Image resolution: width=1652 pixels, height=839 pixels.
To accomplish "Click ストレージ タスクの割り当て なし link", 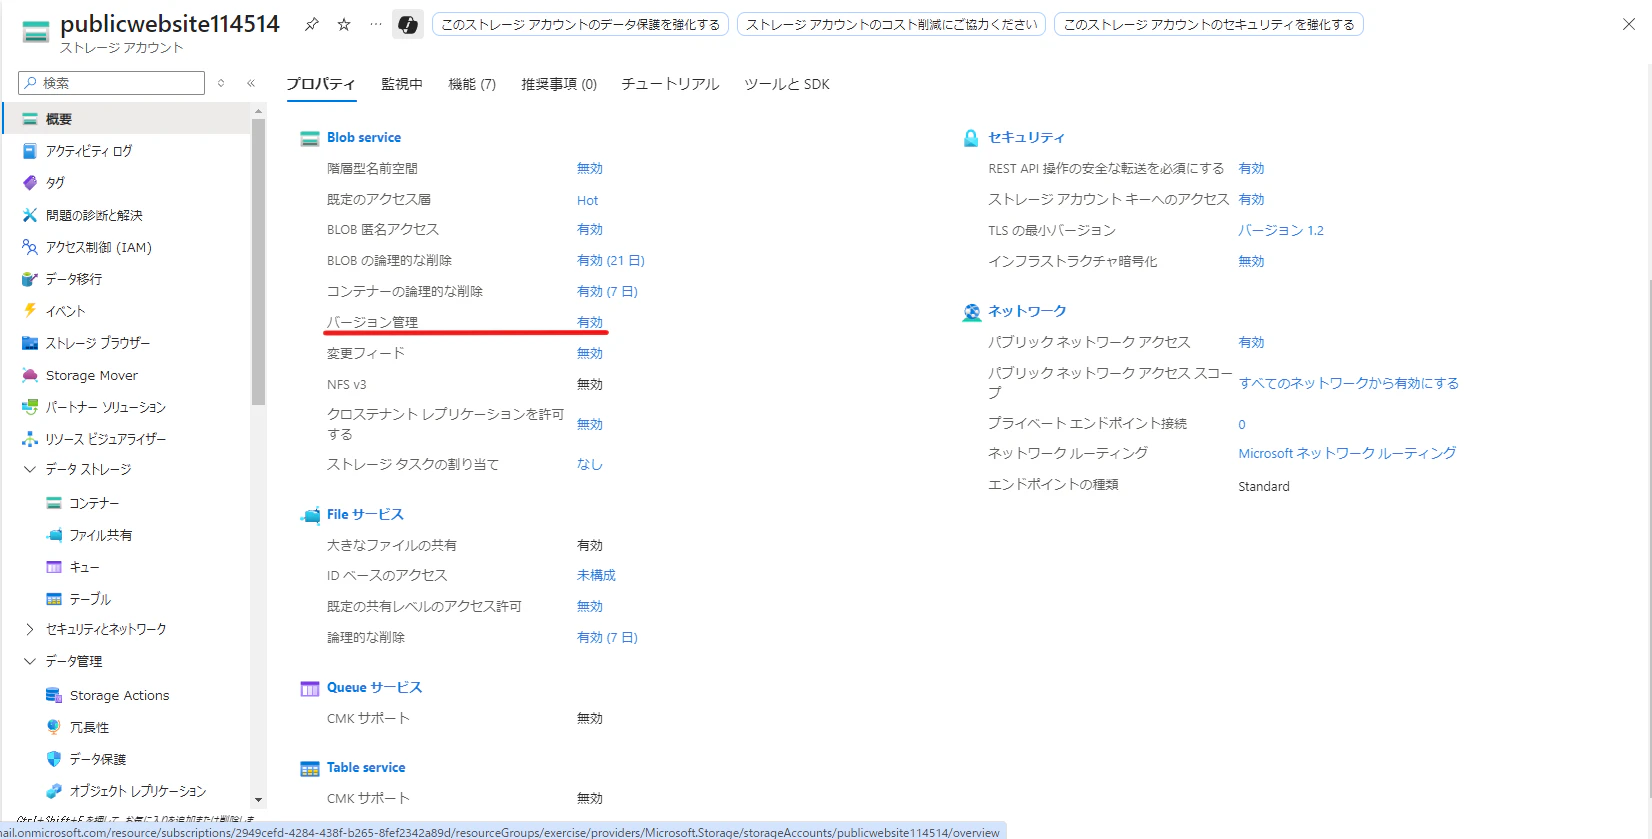I will [x=590, y=464].
